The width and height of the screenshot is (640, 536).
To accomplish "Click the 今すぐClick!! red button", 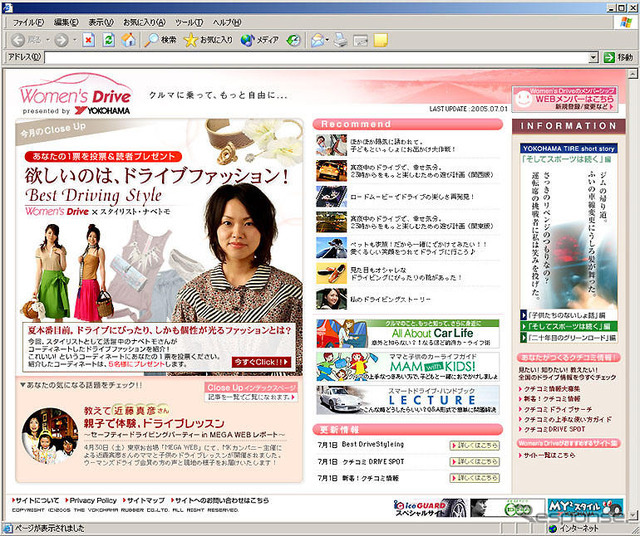I will (261, 362).
